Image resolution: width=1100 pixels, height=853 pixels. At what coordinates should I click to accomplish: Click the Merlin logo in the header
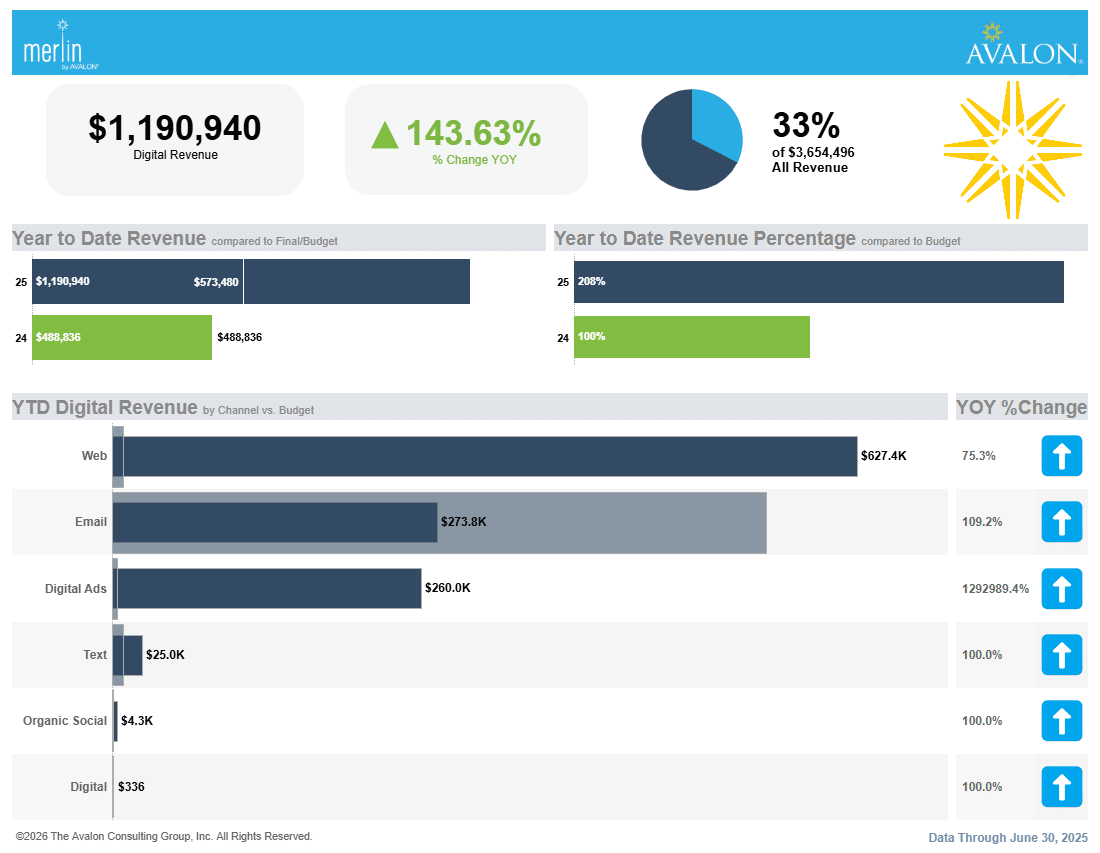(x=60, y=45)
